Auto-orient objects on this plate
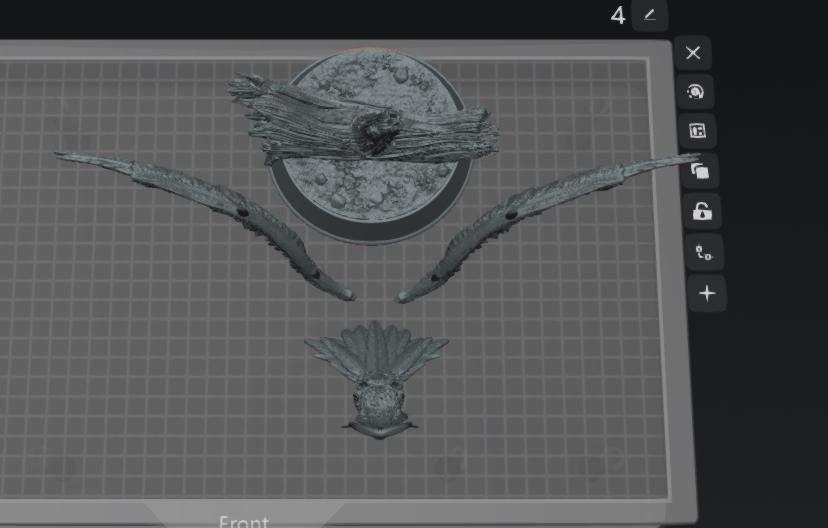 tap(695, 92)
